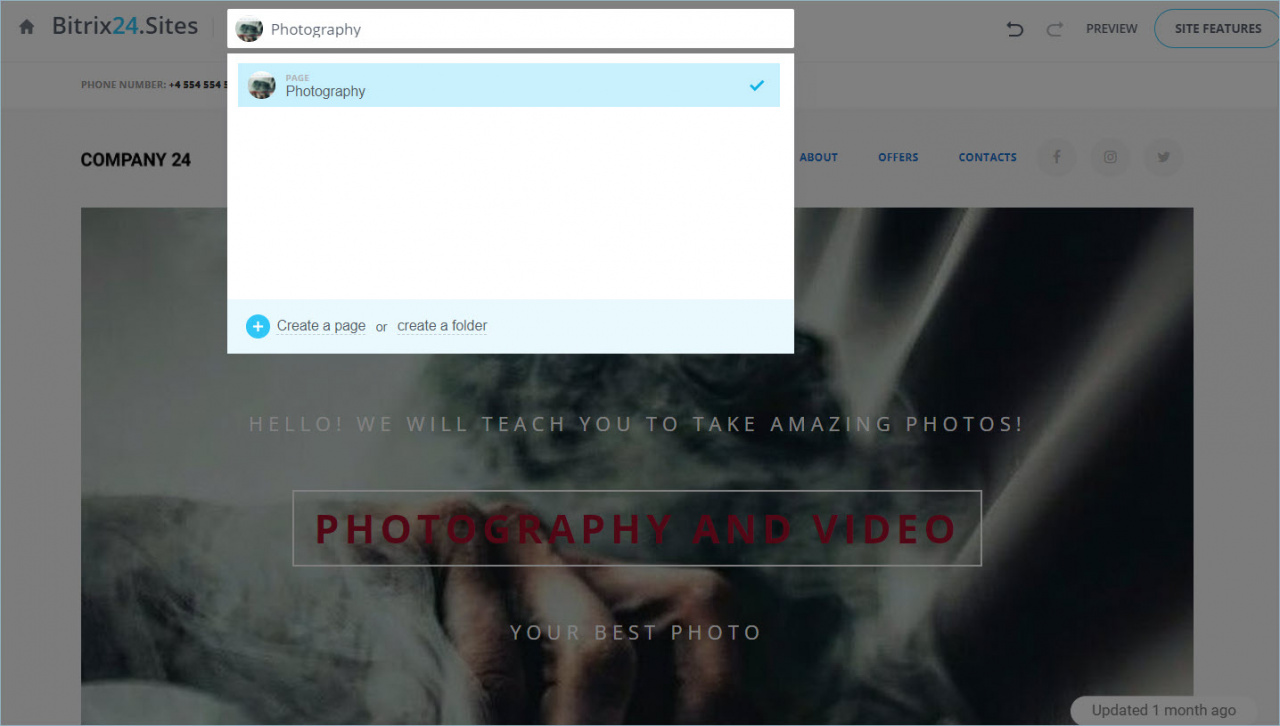This screenshot has height=726, width=1280.
Task: Visit the Twitter social icon
Action: click(1164, 157)
